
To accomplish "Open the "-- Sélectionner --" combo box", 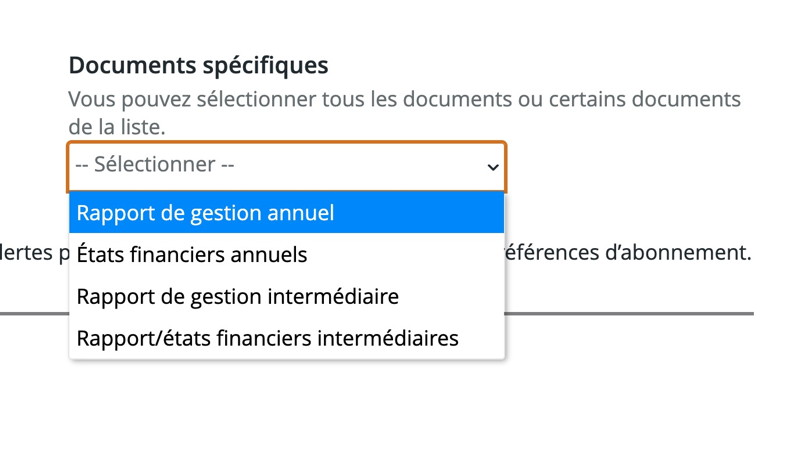I will click(x=286, y=166).
